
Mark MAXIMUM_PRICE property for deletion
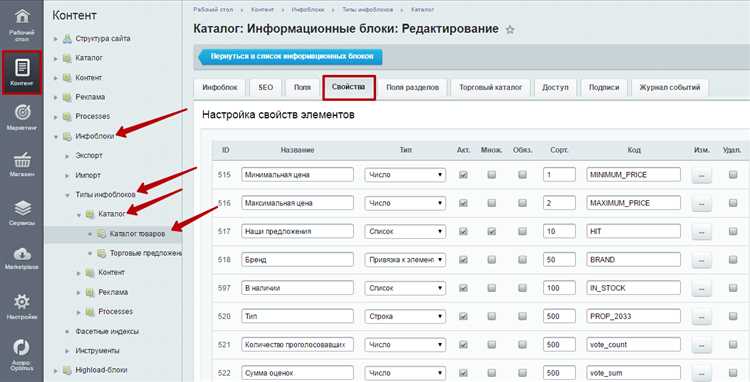click(x=733, y=203)
